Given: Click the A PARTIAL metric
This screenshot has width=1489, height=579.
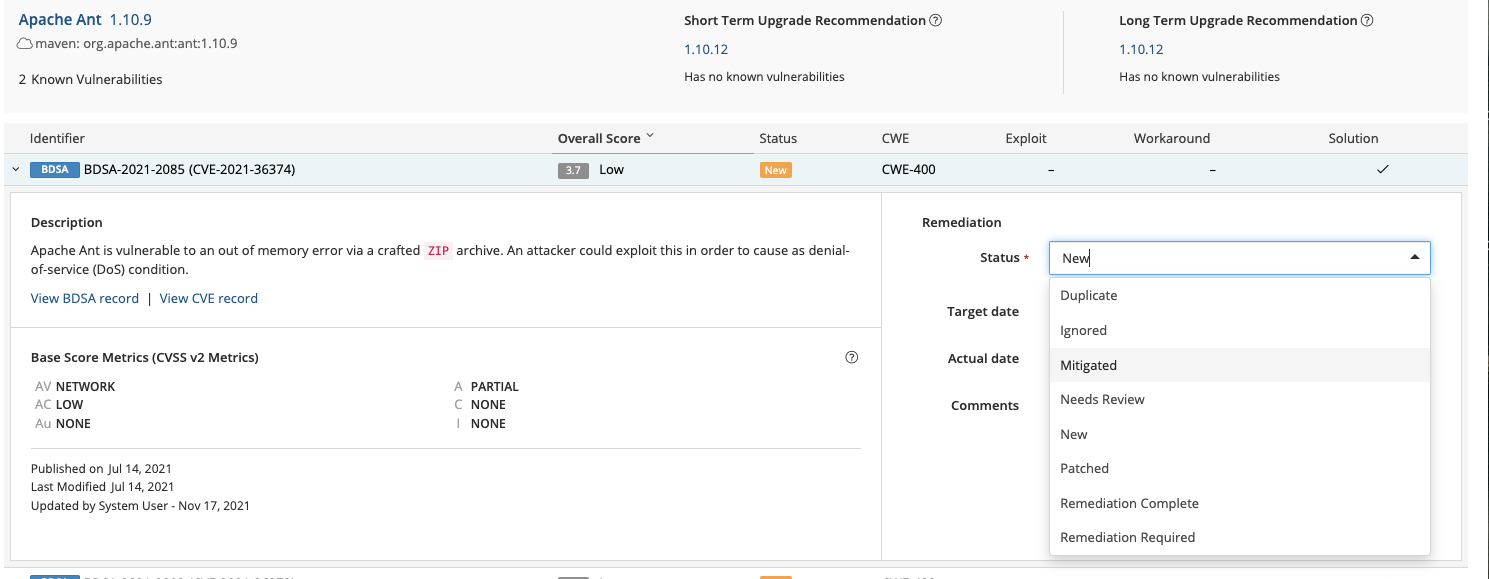Looking at the screenshot, I should (487, 386).
